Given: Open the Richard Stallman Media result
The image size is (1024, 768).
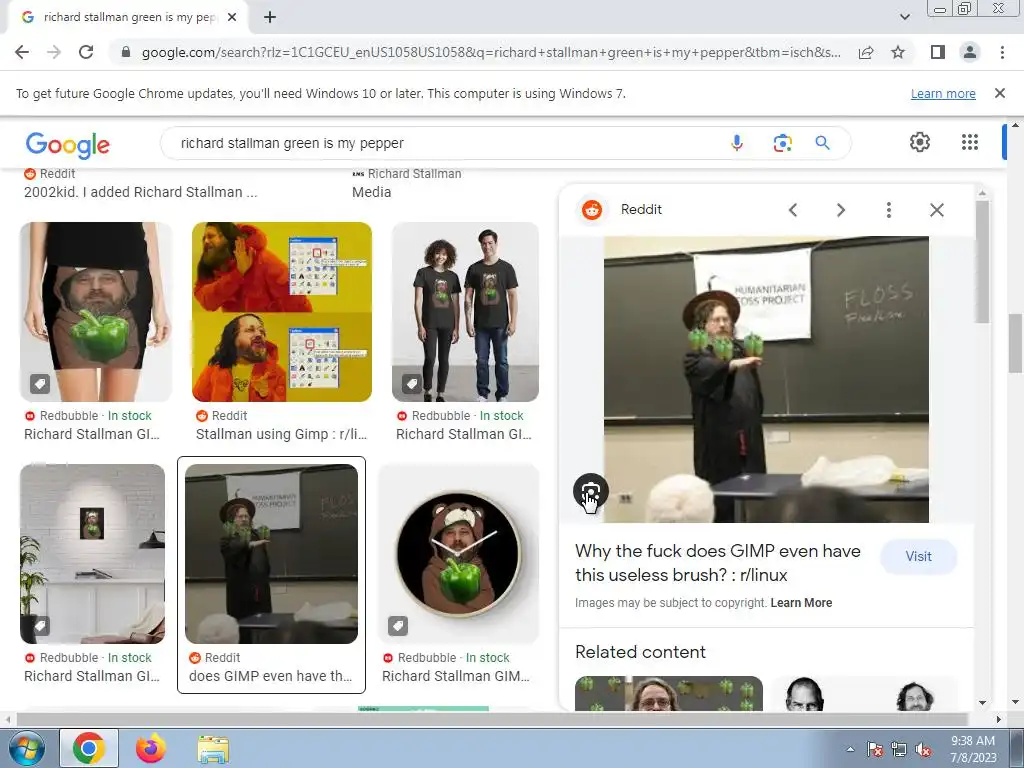Looking at the screenshot, I should point(372,192).
